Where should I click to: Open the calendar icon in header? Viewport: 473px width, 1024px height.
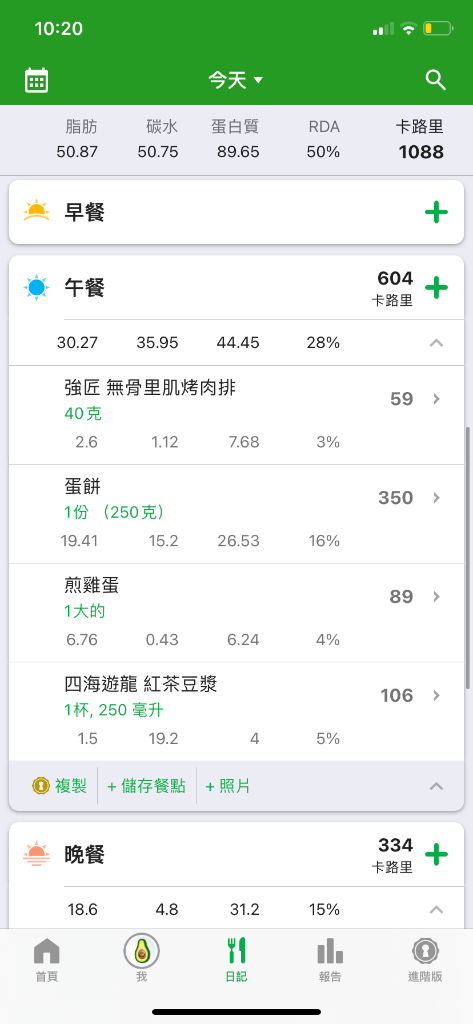37,80
